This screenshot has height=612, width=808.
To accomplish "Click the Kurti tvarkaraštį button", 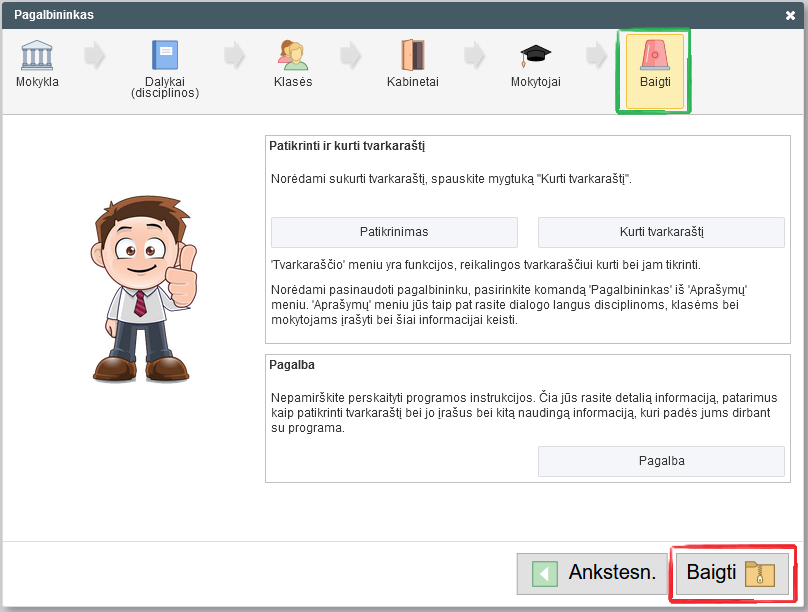I will [x=661, y=232].
